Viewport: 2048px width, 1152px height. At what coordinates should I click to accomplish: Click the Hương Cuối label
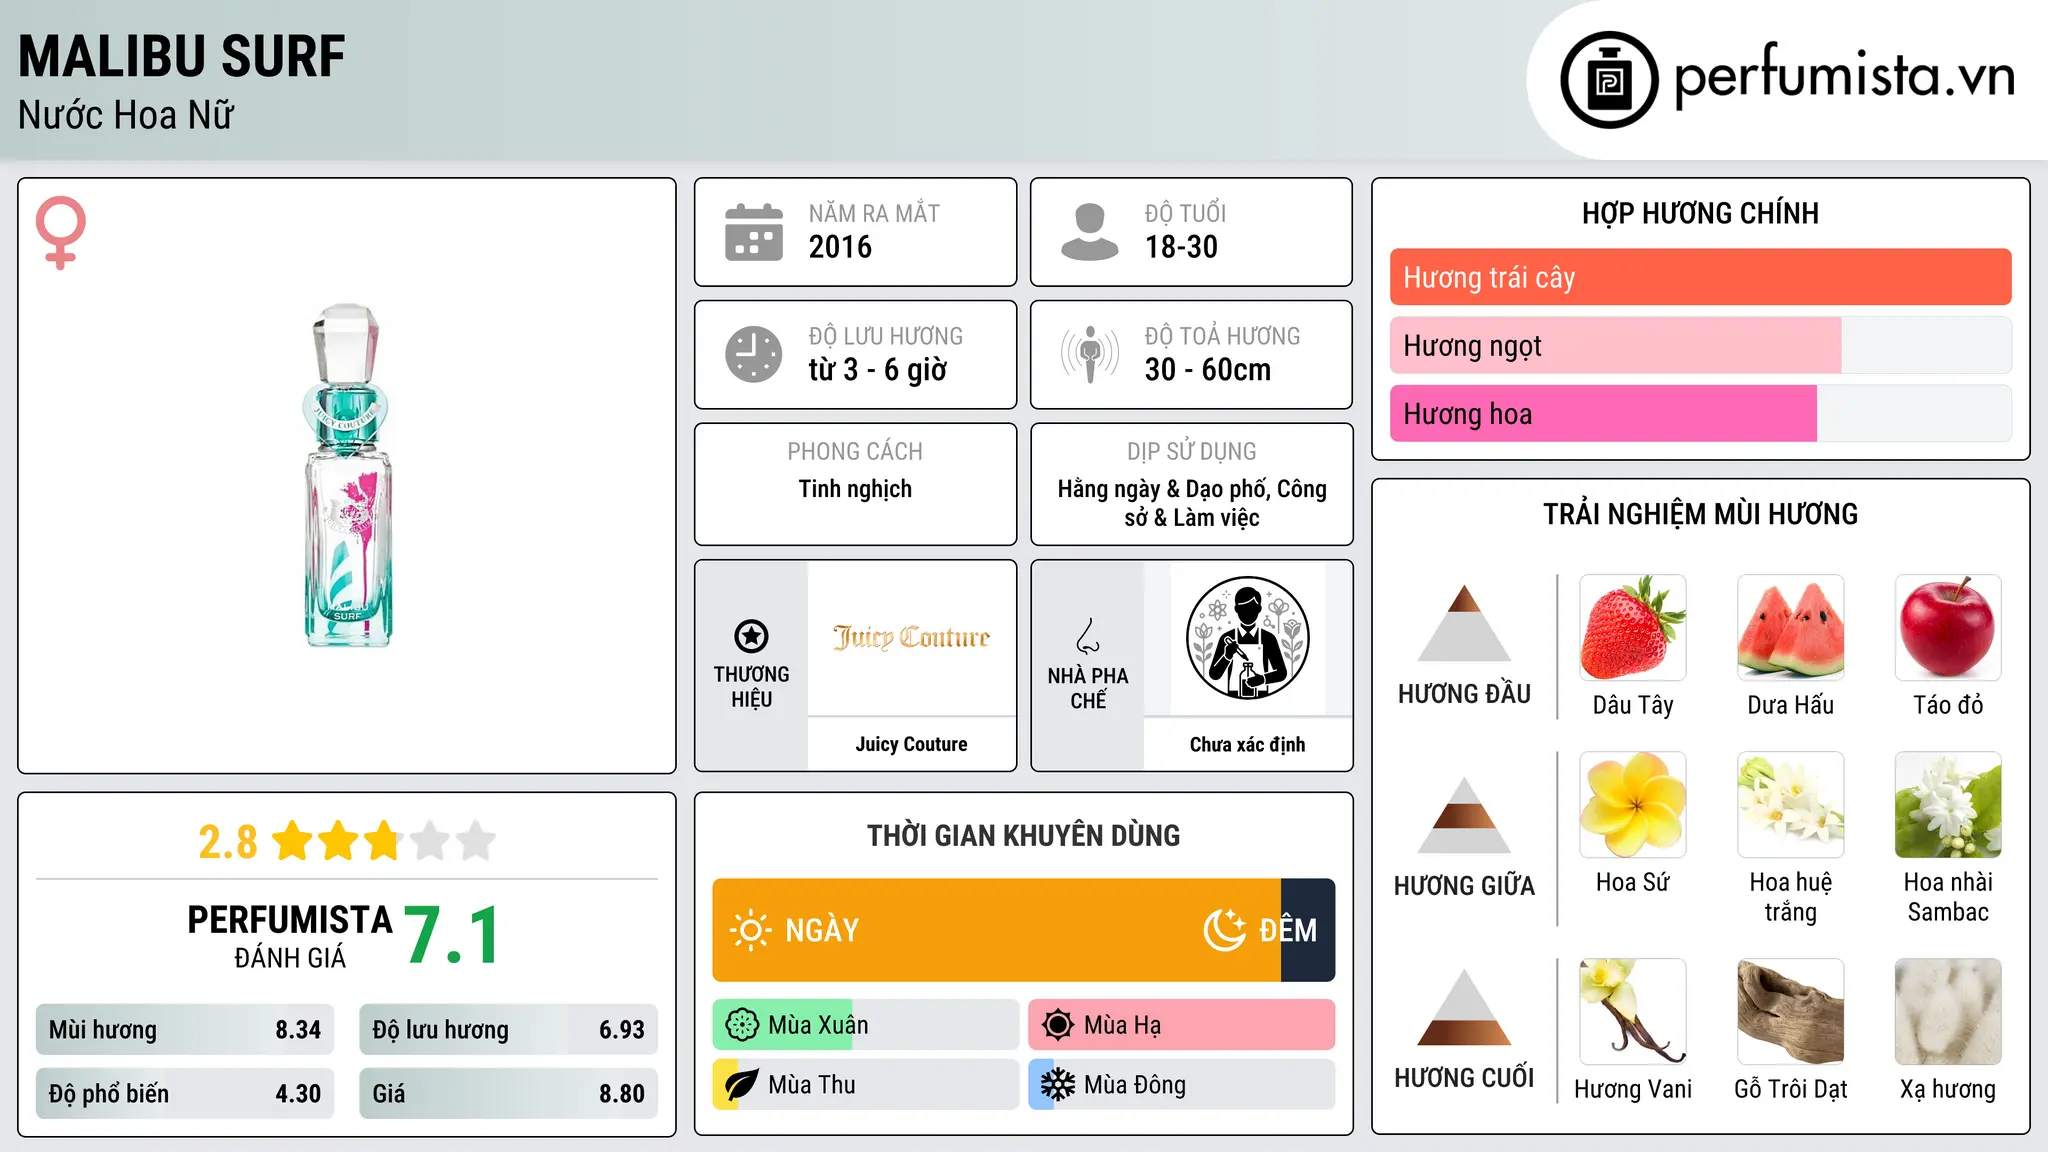point(1464,1078)
